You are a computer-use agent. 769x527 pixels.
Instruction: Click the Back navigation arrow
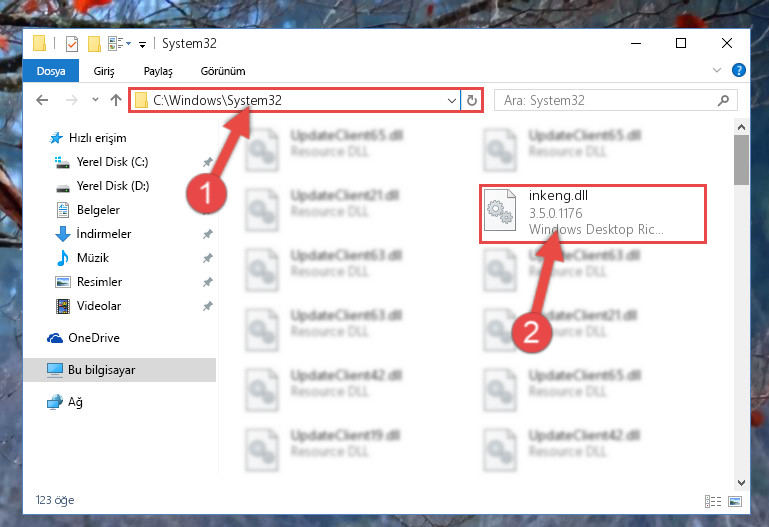coord(42,100)
